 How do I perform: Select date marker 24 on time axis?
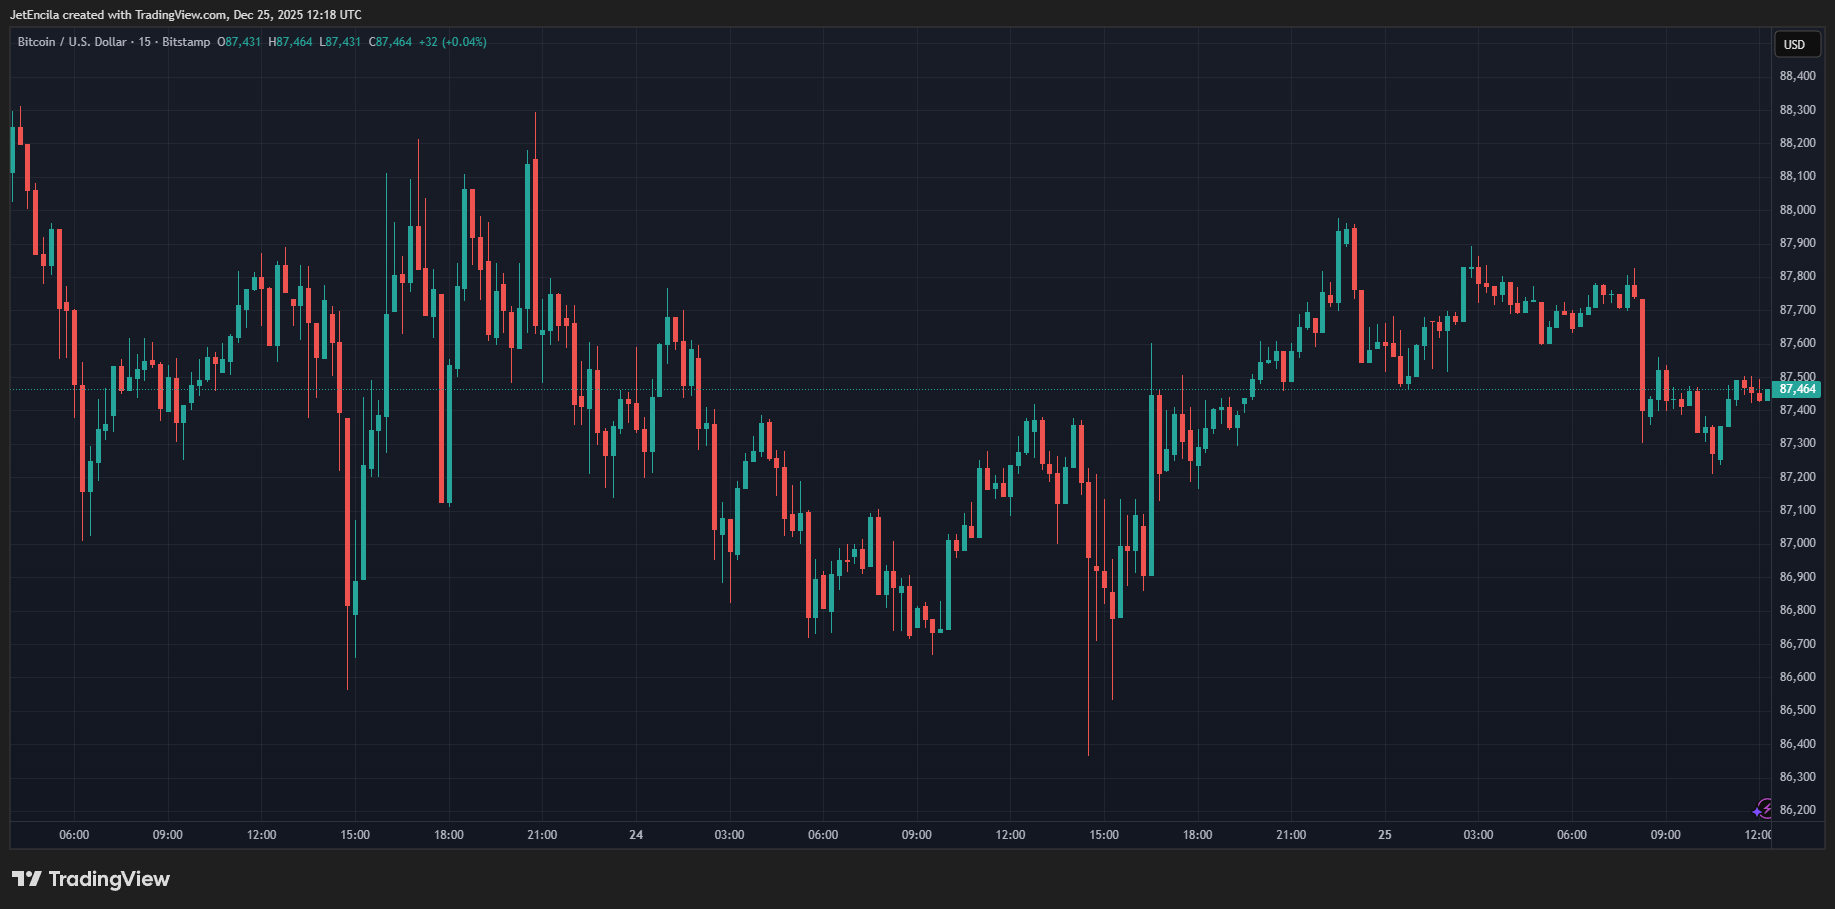[636, 835]
